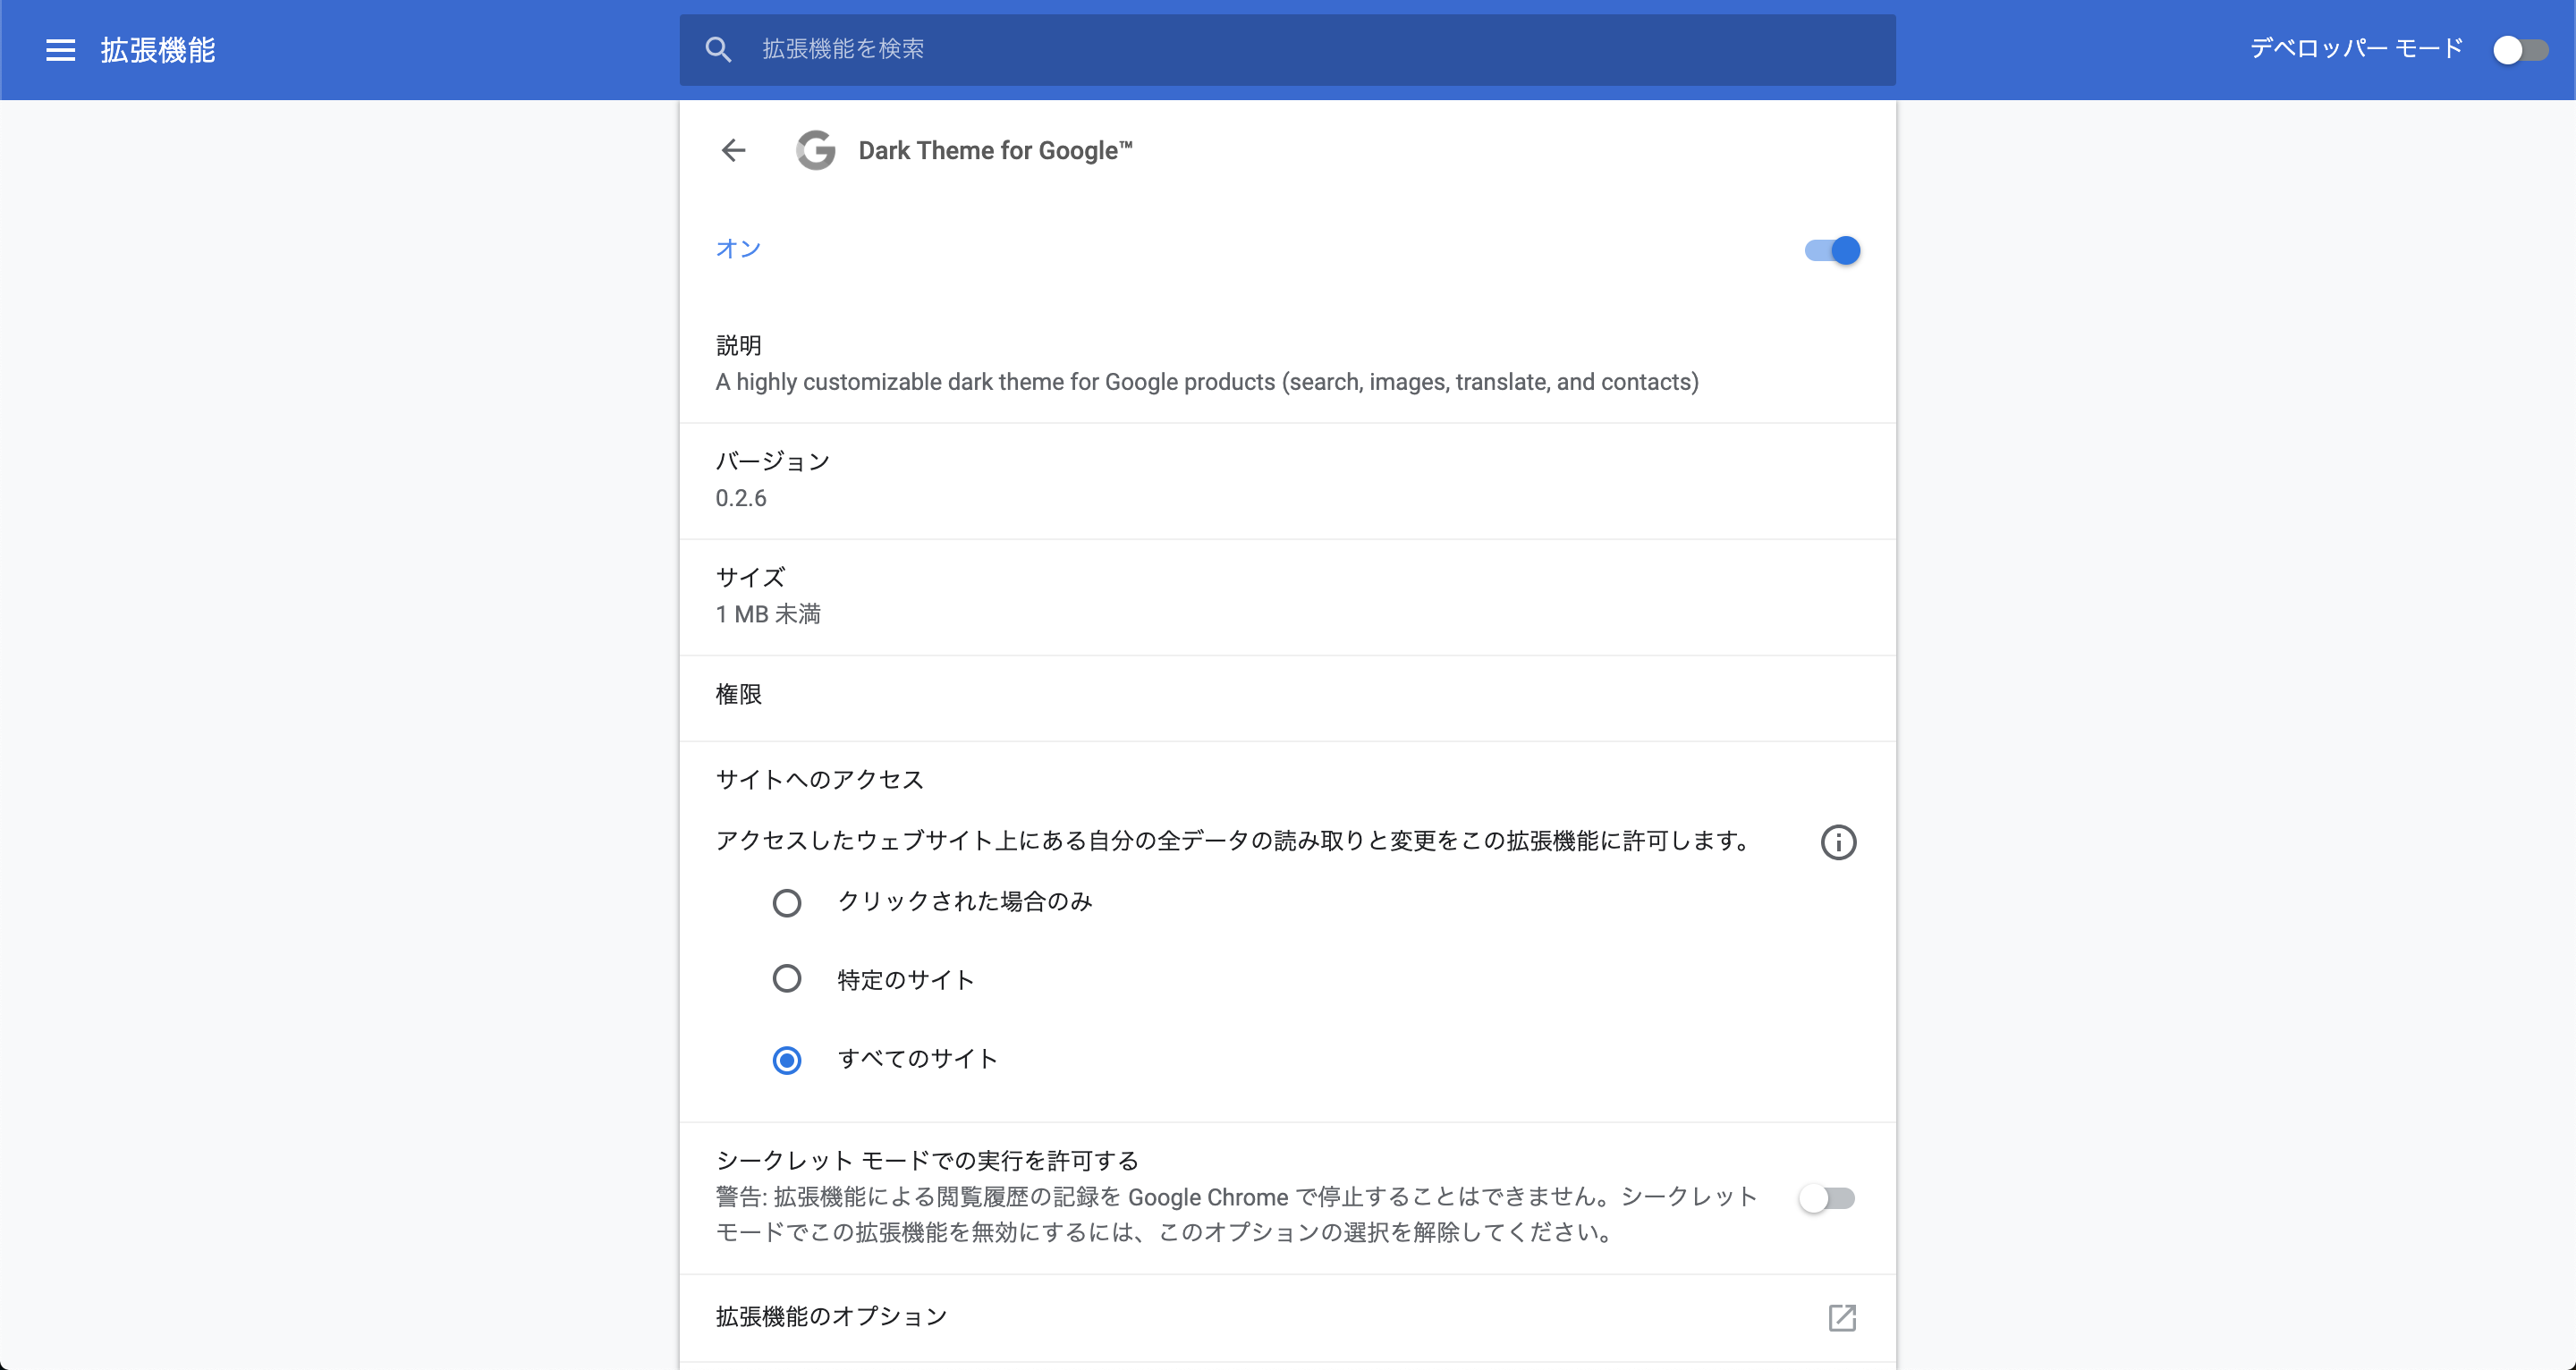The image size is (2576, 1370).
Task: Click the extension description text
Action: point(1207,382)
